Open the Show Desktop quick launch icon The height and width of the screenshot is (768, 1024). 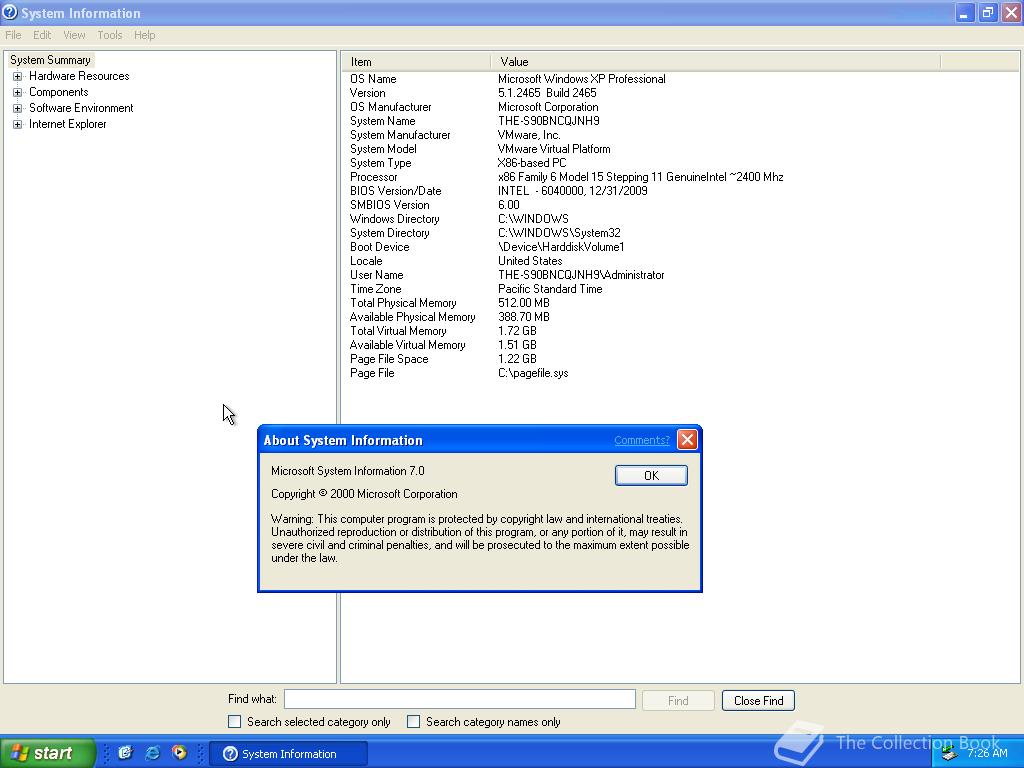[x=125, y=753]
